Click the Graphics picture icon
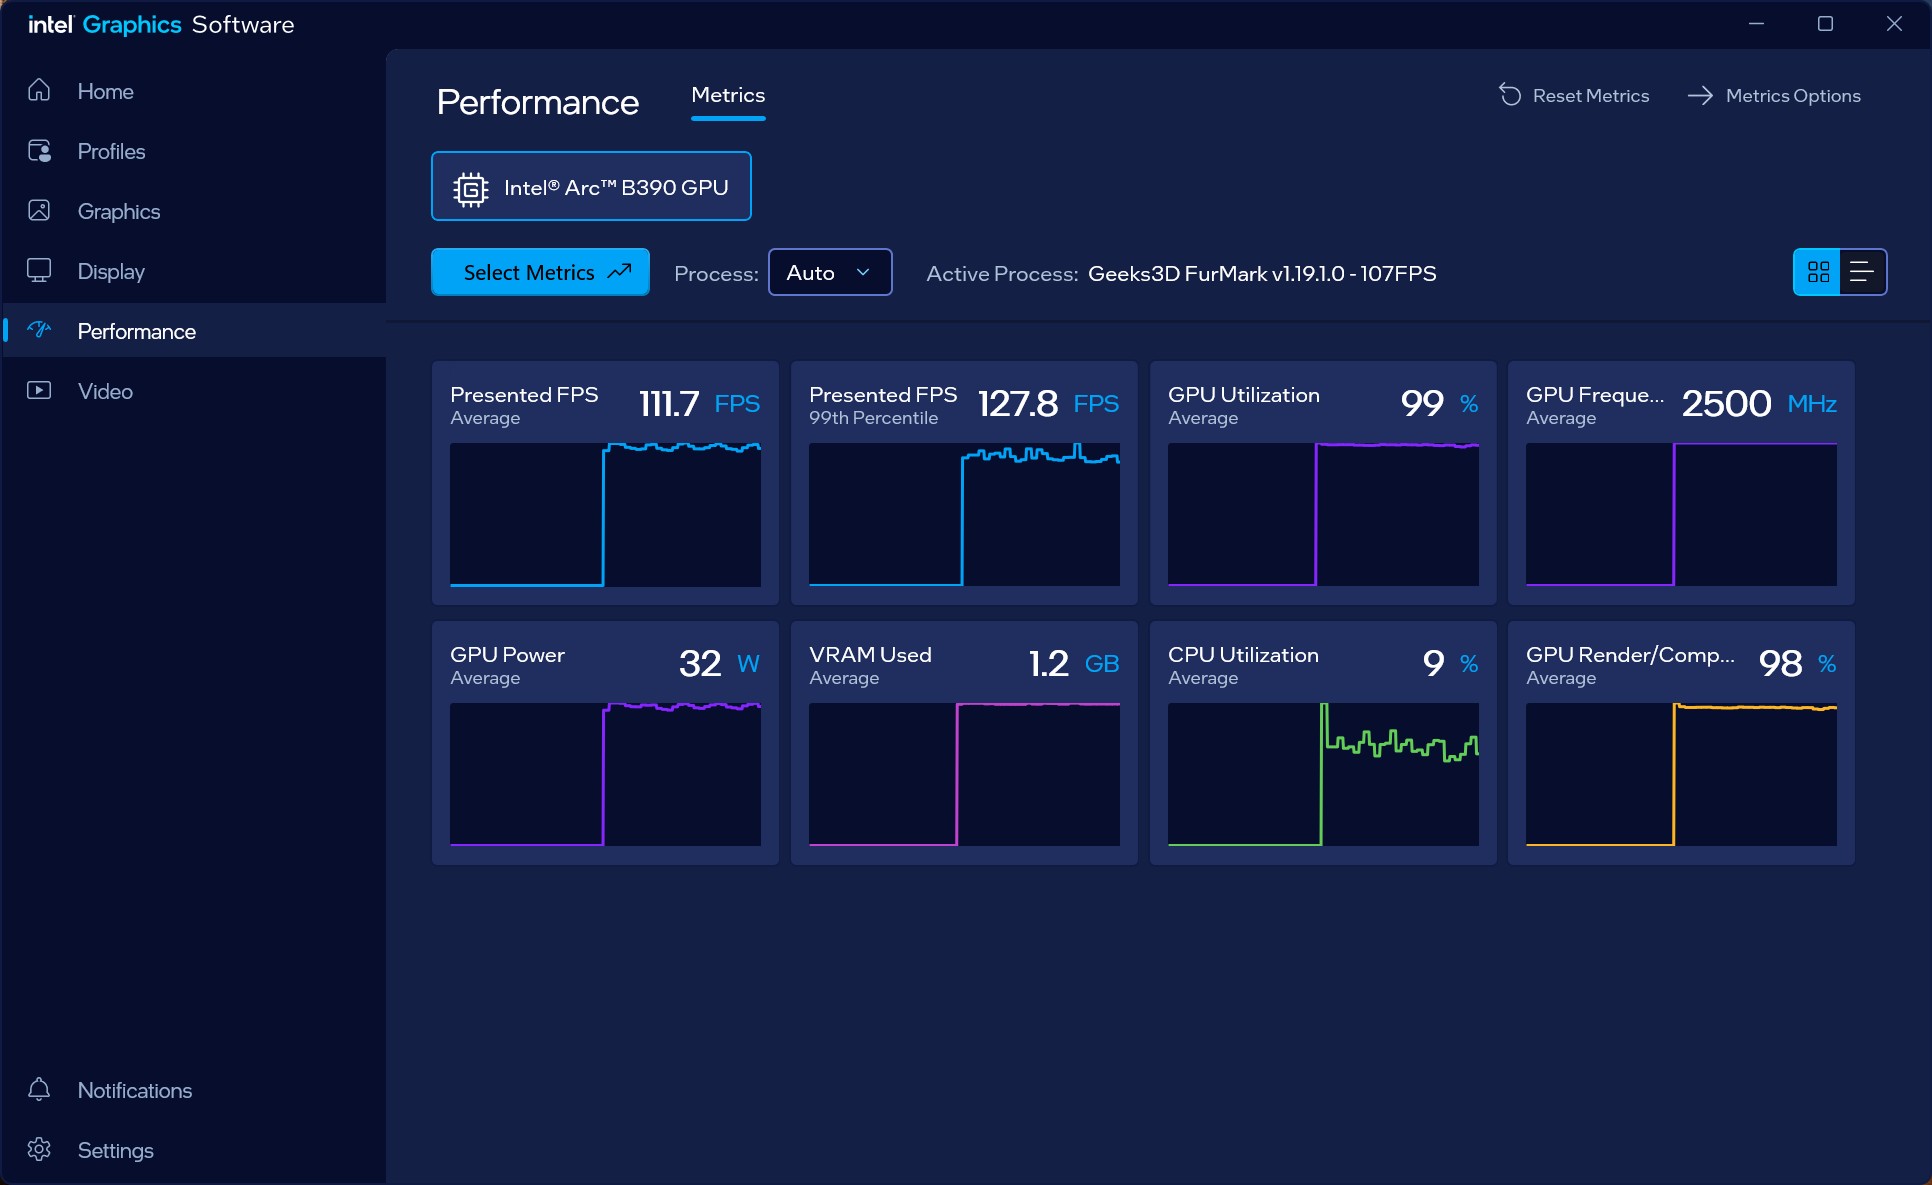1932x1185 pixels. tap(39, 211)
